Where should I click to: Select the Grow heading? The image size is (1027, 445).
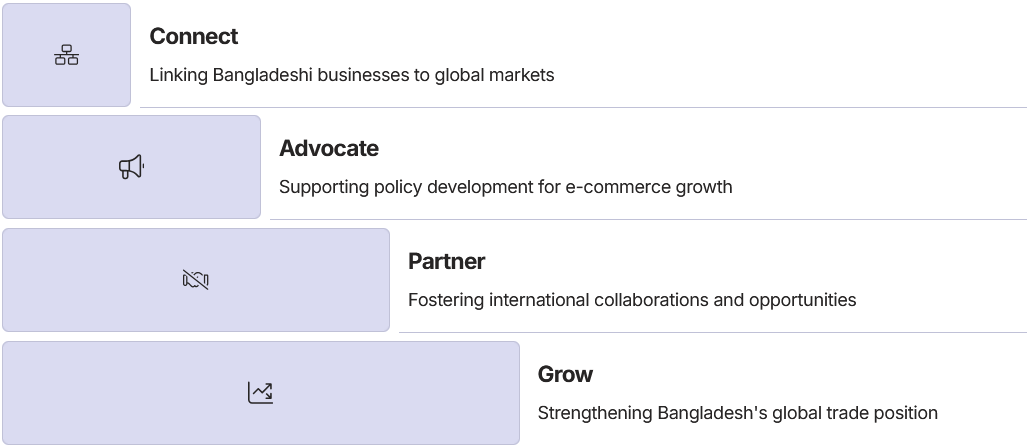(565, 374)
